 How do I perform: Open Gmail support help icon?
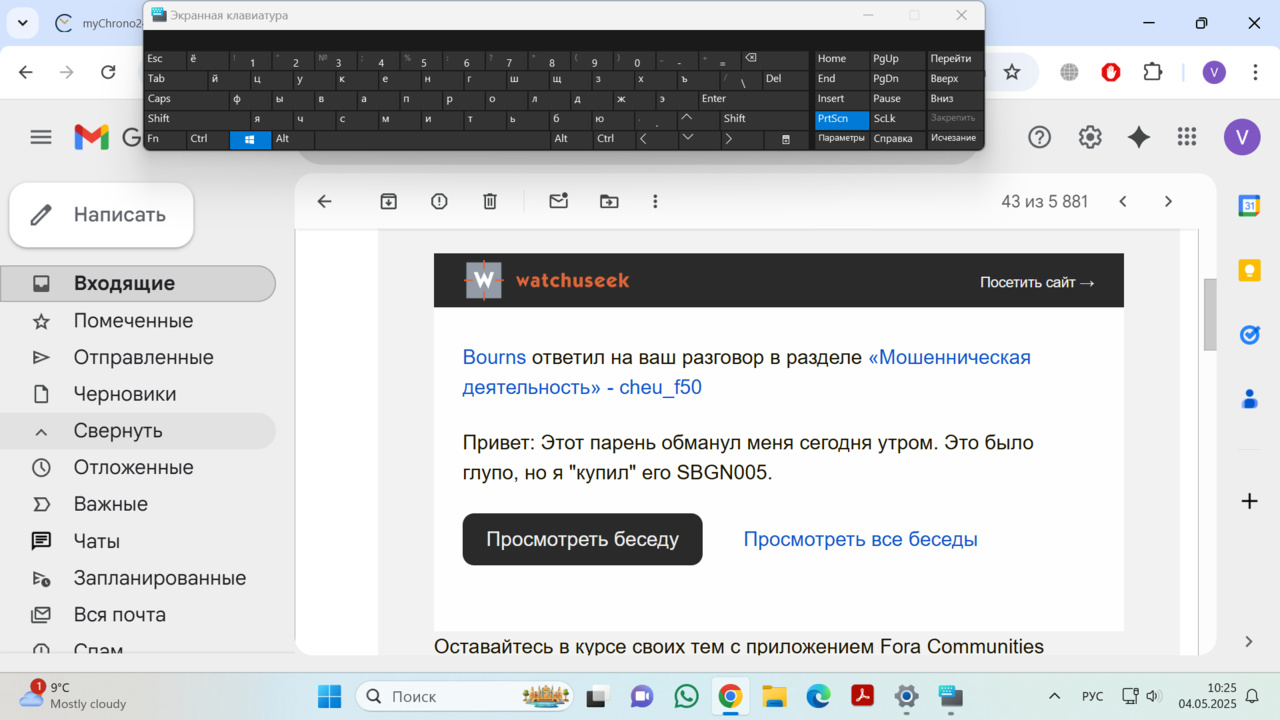tap(1040, 137)
